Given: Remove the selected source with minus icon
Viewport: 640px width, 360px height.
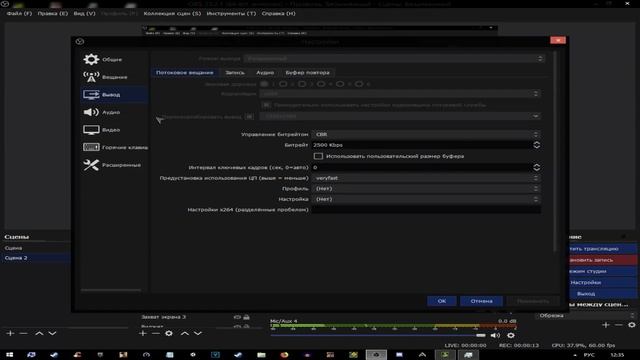Looking at the screenshot, I should 156,333.
